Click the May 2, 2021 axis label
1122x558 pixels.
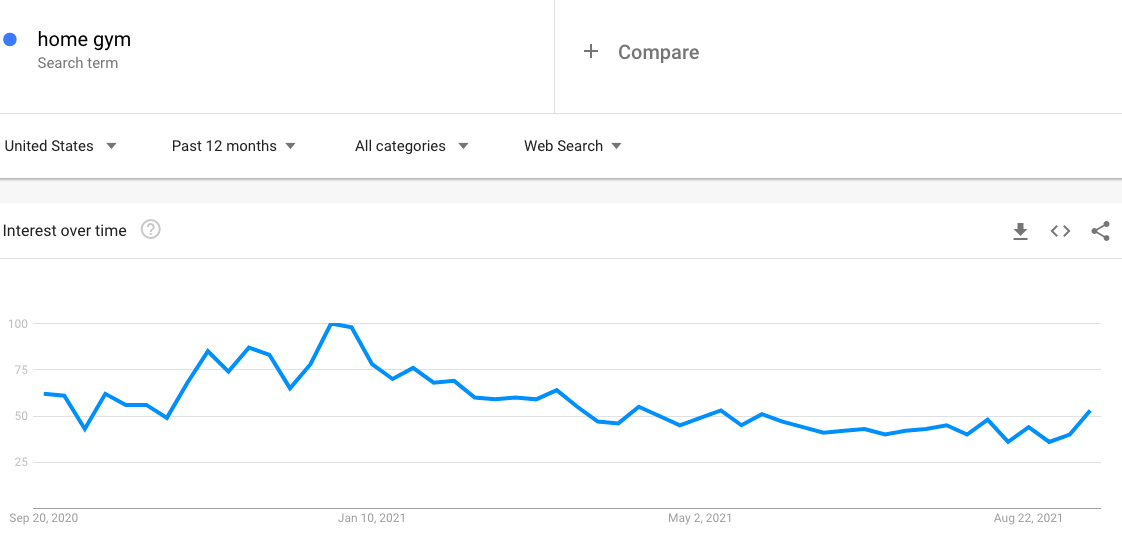pyautogui.click(x=700, y=518)
